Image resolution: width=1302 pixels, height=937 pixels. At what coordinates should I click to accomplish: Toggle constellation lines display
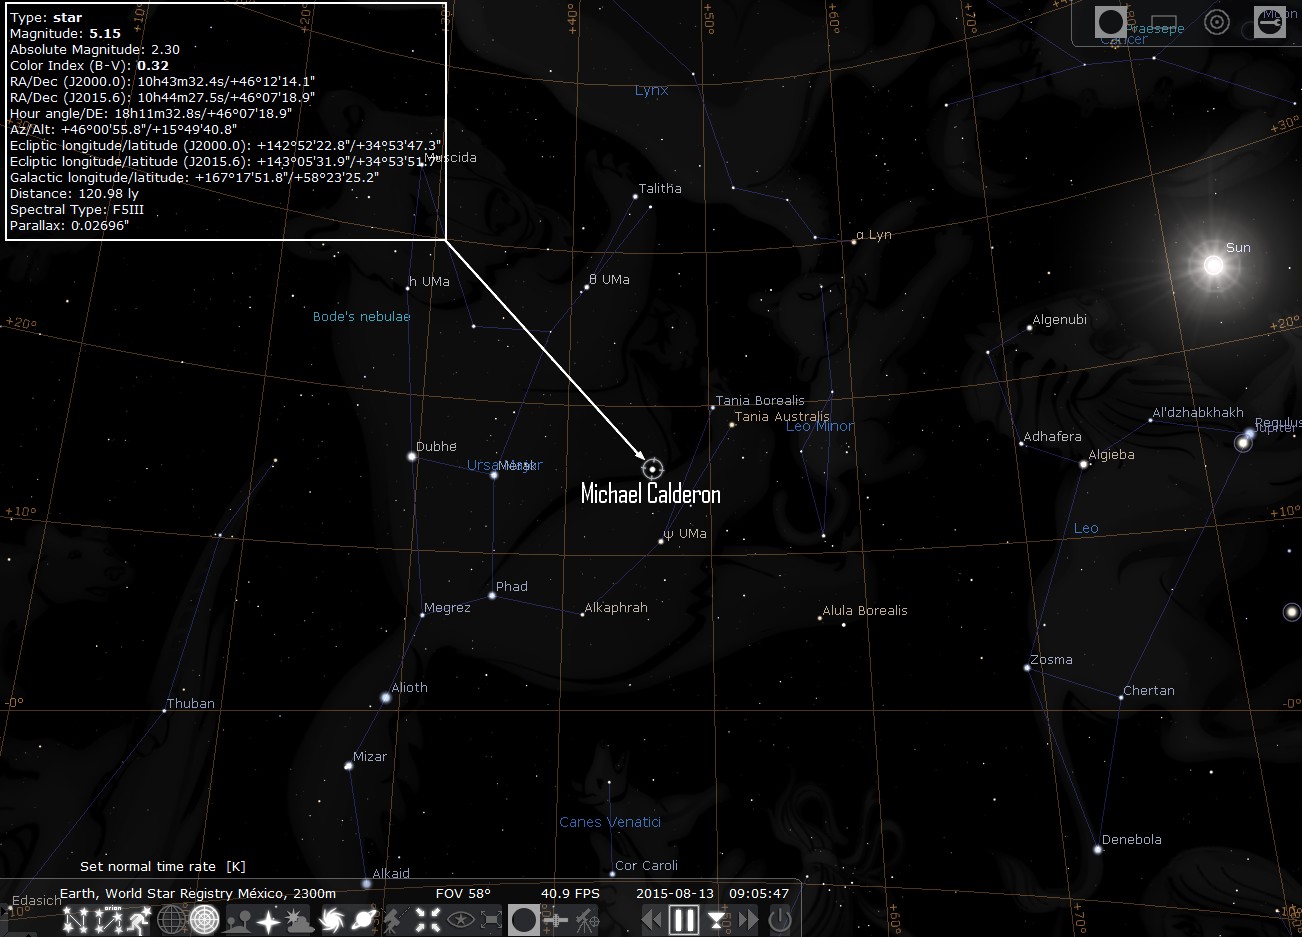76,919
